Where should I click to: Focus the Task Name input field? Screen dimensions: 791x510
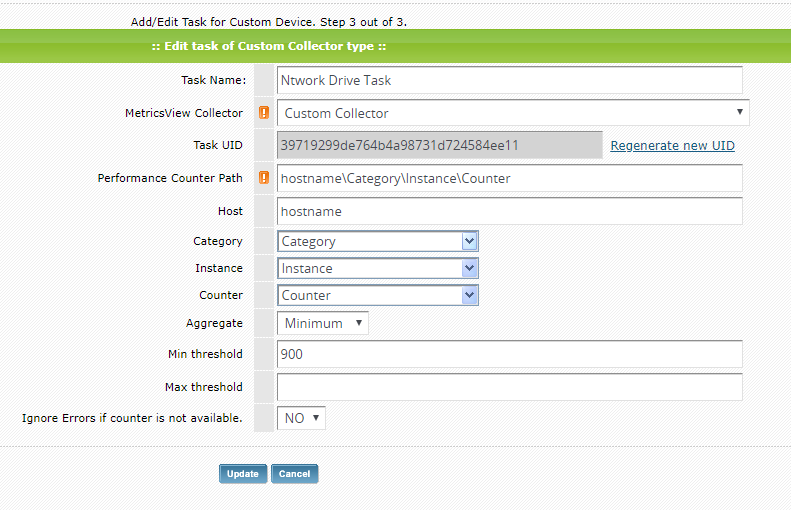[x=510, y=80]
